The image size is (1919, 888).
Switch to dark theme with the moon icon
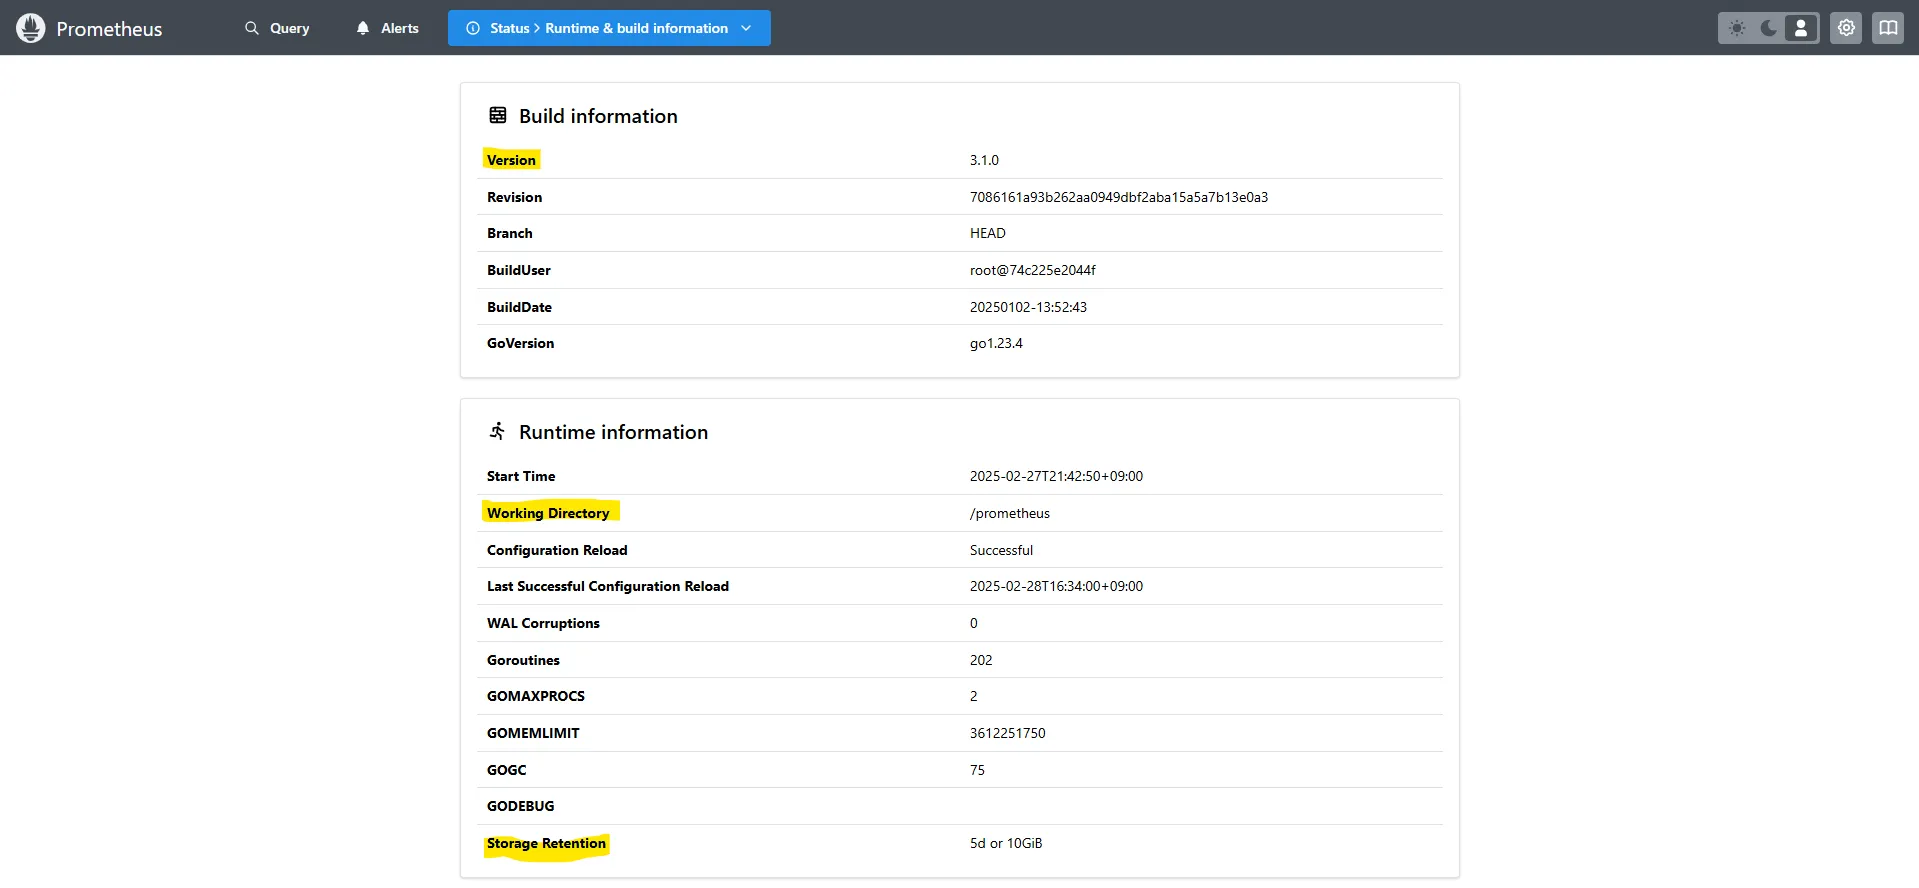tap(1769, 28)
